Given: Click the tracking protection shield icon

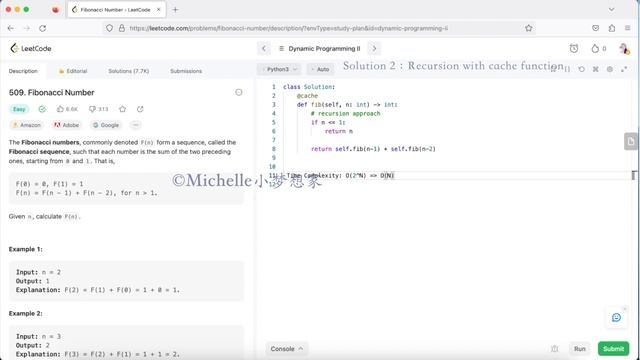Looking at the screenshot, I should pyautogui.click(x=109, y=28).
